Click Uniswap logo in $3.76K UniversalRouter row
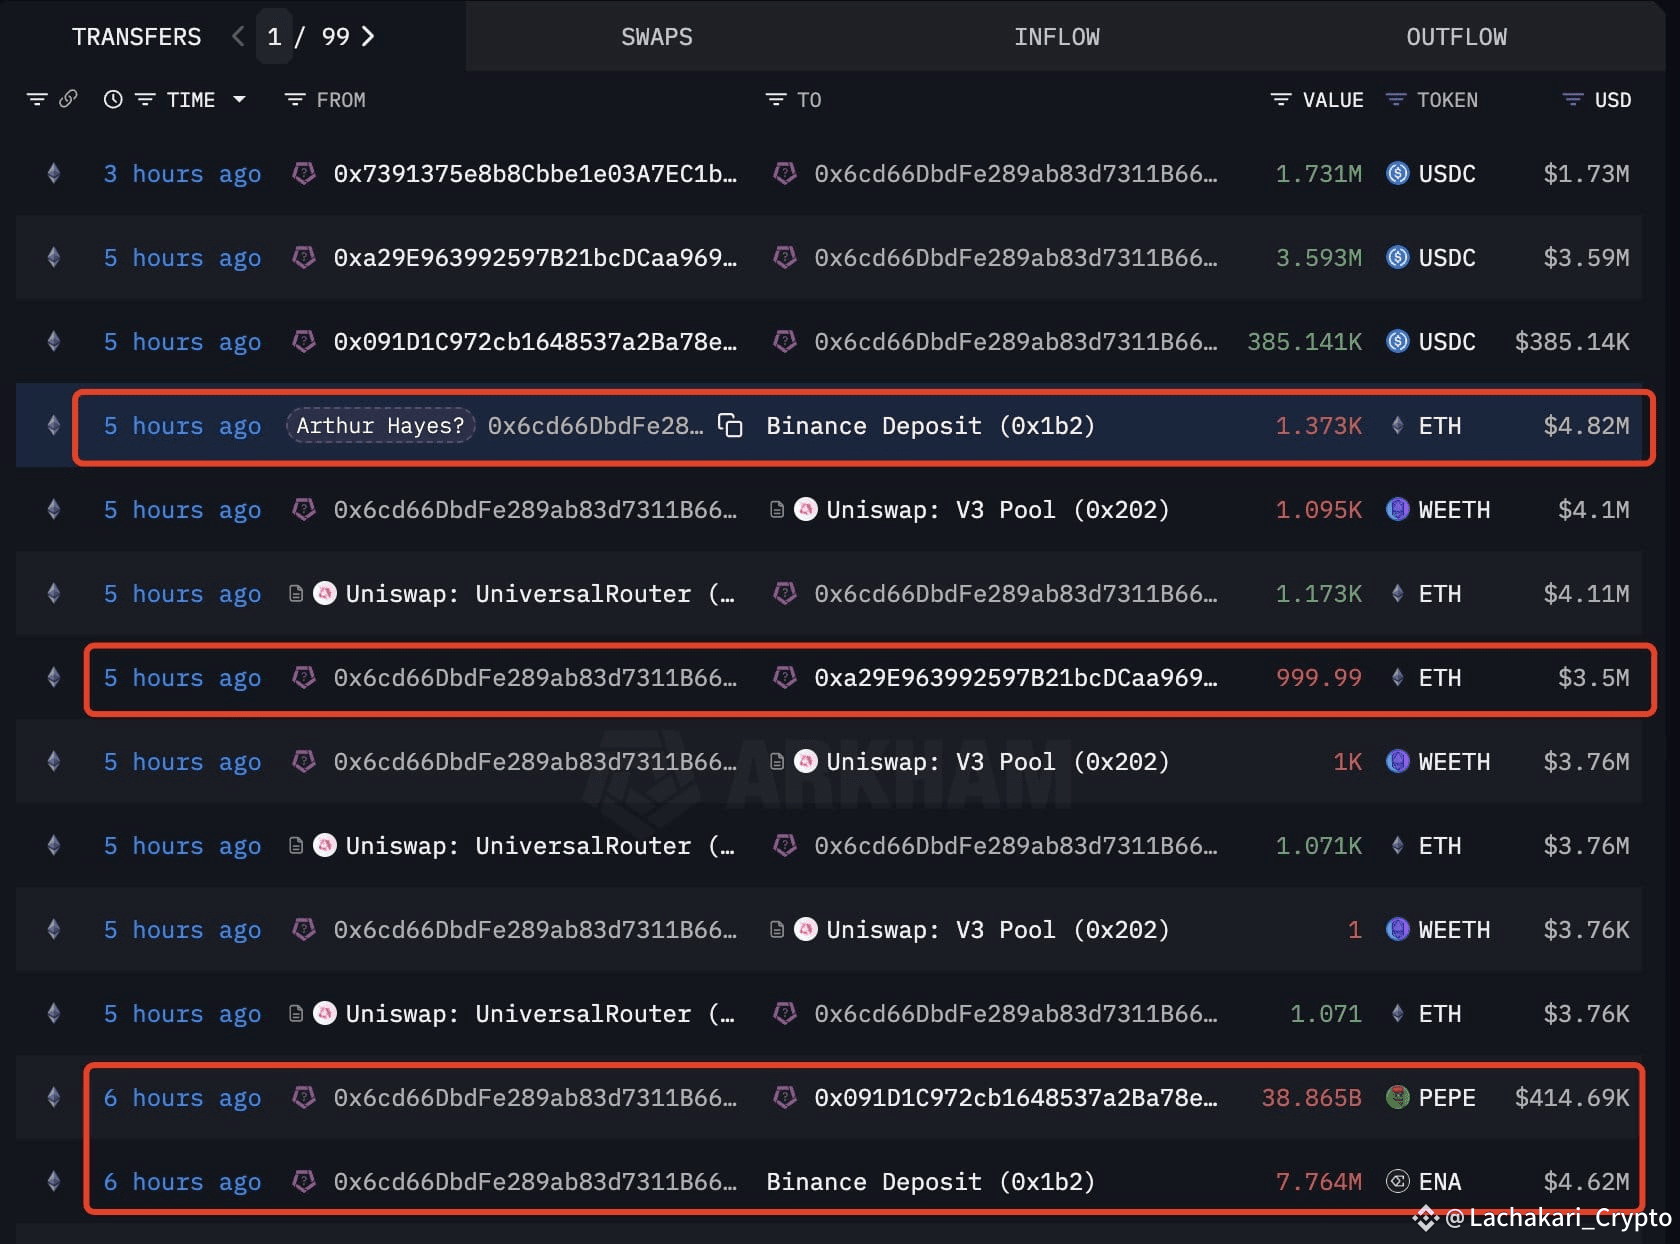 [325, 1014]
